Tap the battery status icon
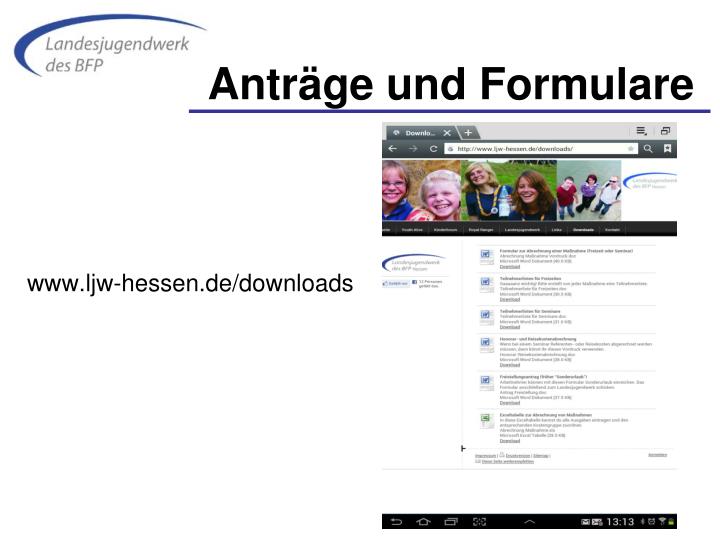Image resolution: width=720 pixels, height=540 pixels. (x=671, y=522)
